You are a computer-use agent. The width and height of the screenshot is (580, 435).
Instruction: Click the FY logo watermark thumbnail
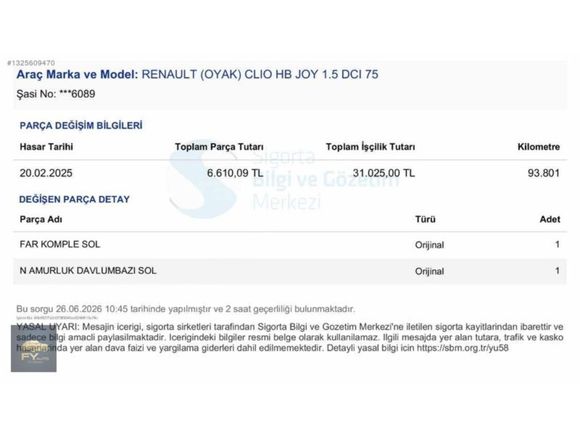[x=34, y=348]
